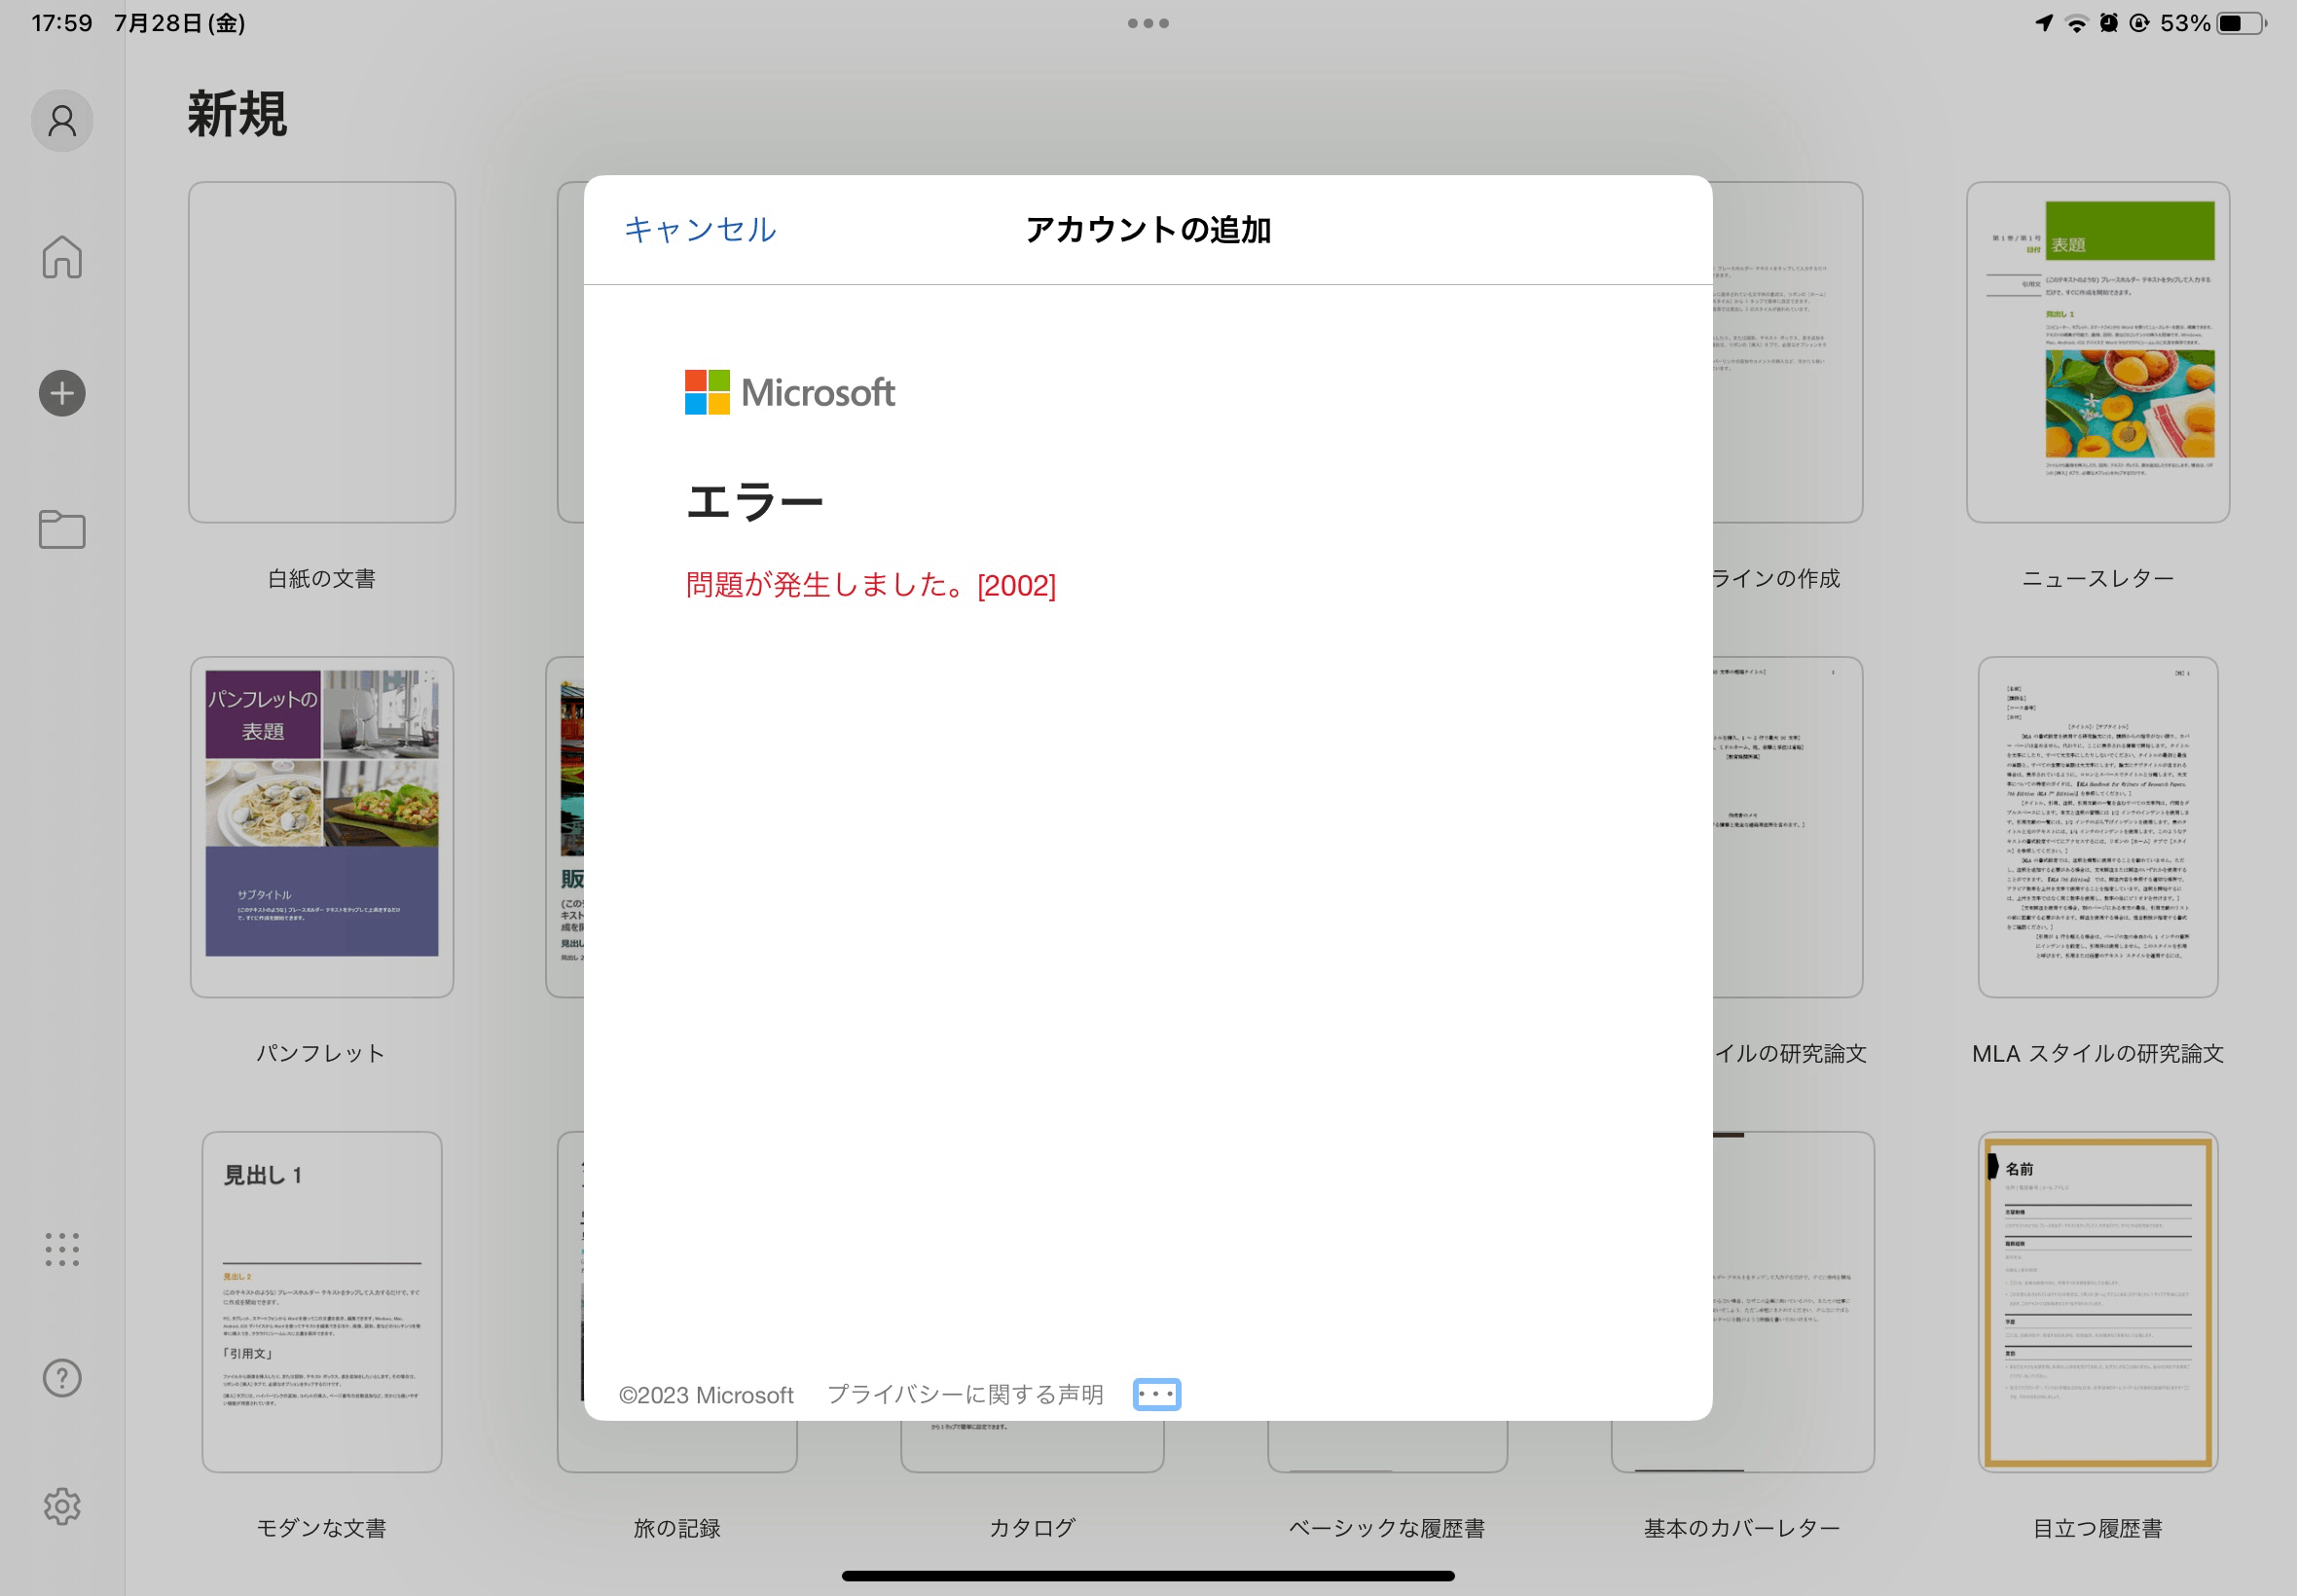Choose the eye-catching resume template
Viewport: 2297px width, 1596px height.
(2097, 1301)
